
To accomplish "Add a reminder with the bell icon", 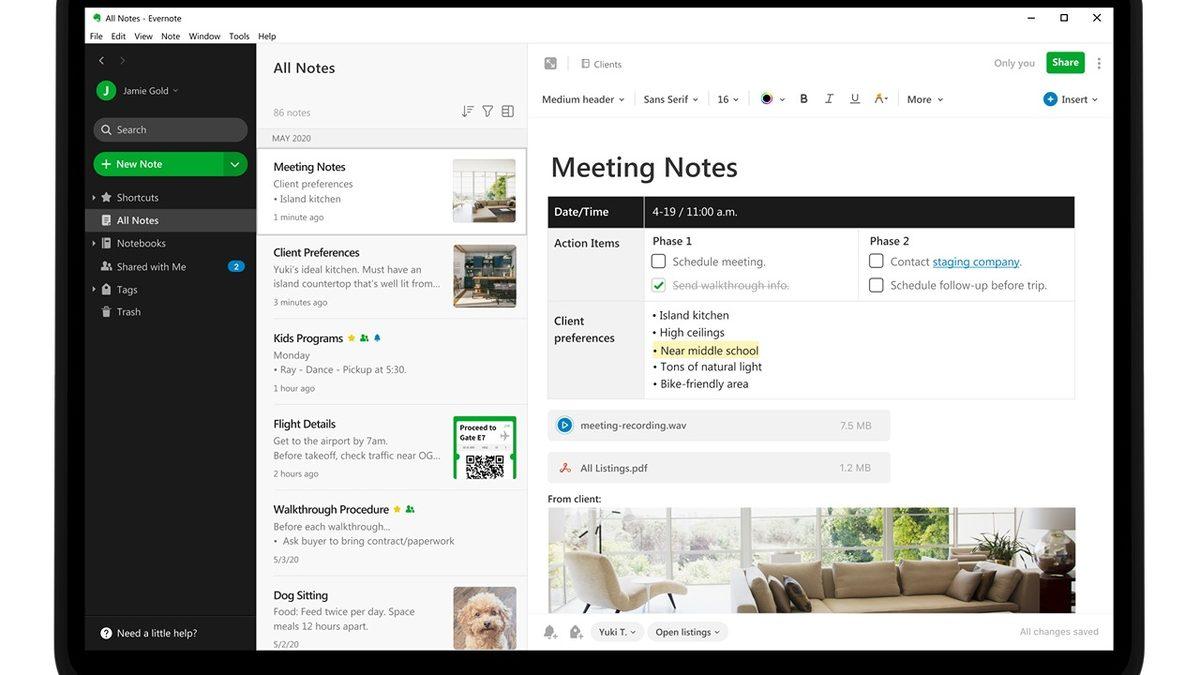I will click(x=549, y=632).
